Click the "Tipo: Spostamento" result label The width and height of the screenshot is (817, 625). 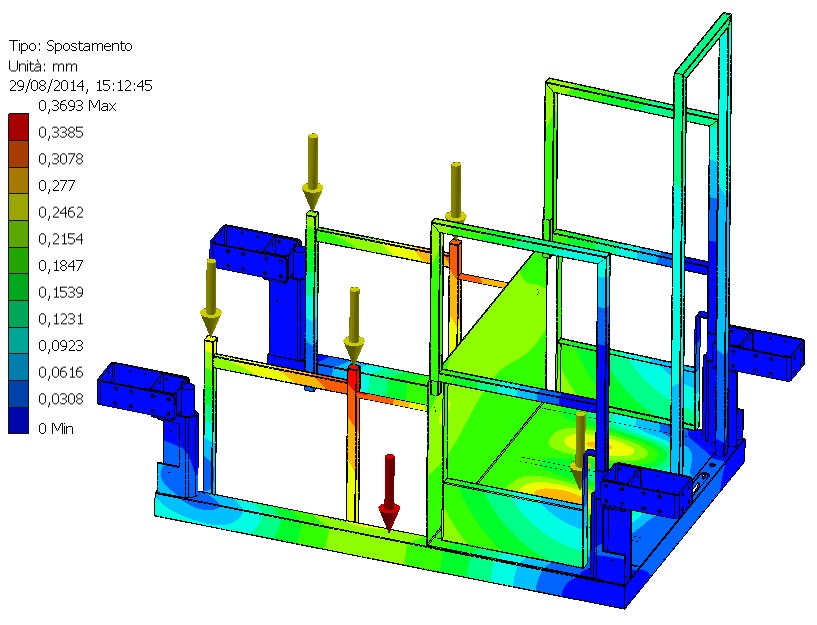[70, 46]
